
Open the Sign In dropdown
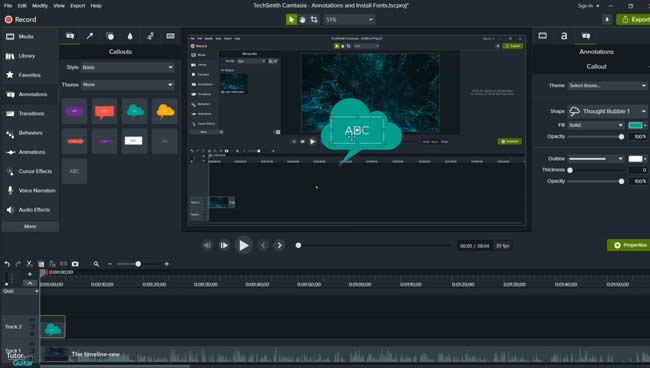pyautogui.click(x=588, y=6)
